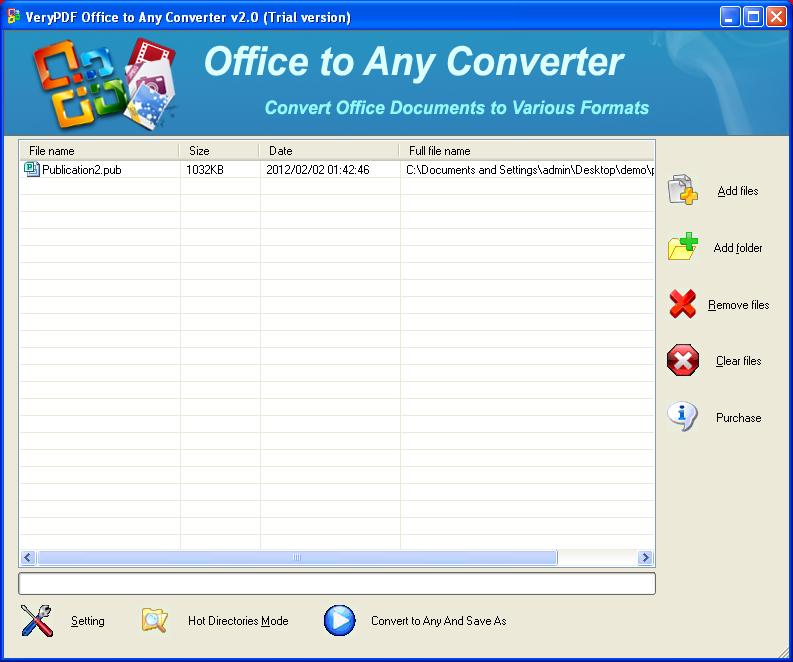Screen dimensions: 793x662
Task: Click the Clear files stop-sign icon
Action: click(x=682, y=361)
